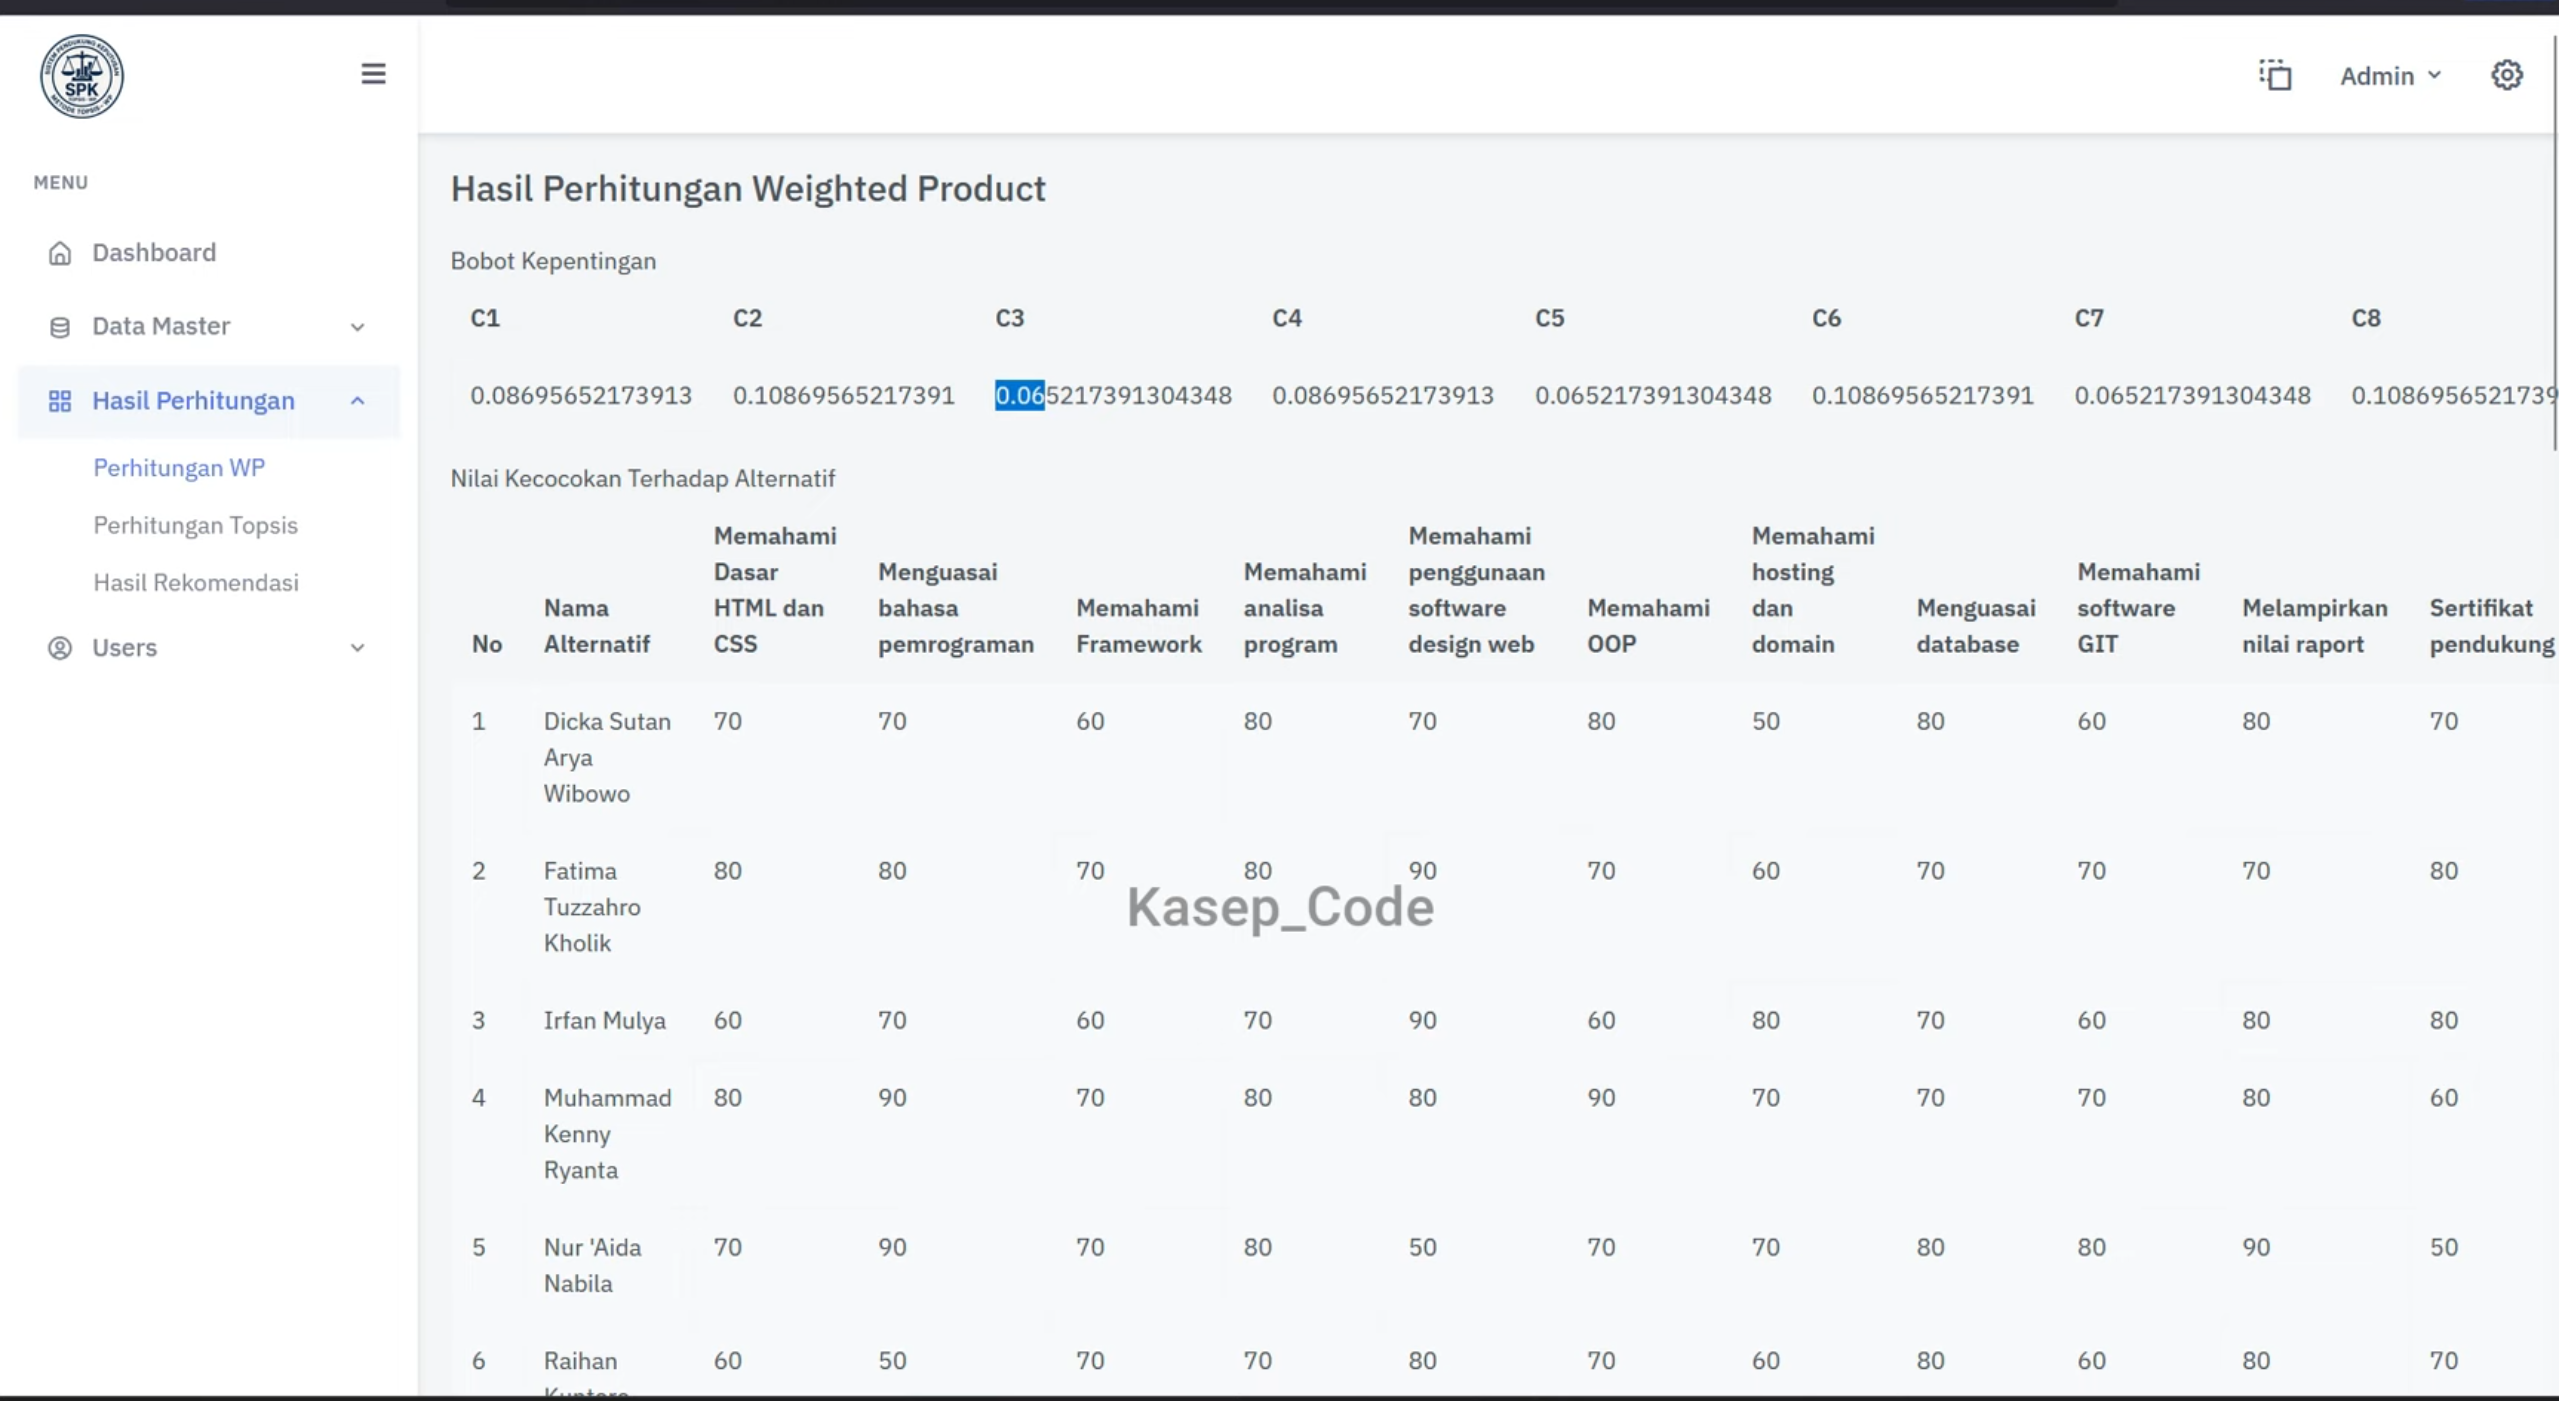2559x1401 pixels.
Task: Click the Hasil Perhitungan Weighted Product heading
Action: coord(747,189)
